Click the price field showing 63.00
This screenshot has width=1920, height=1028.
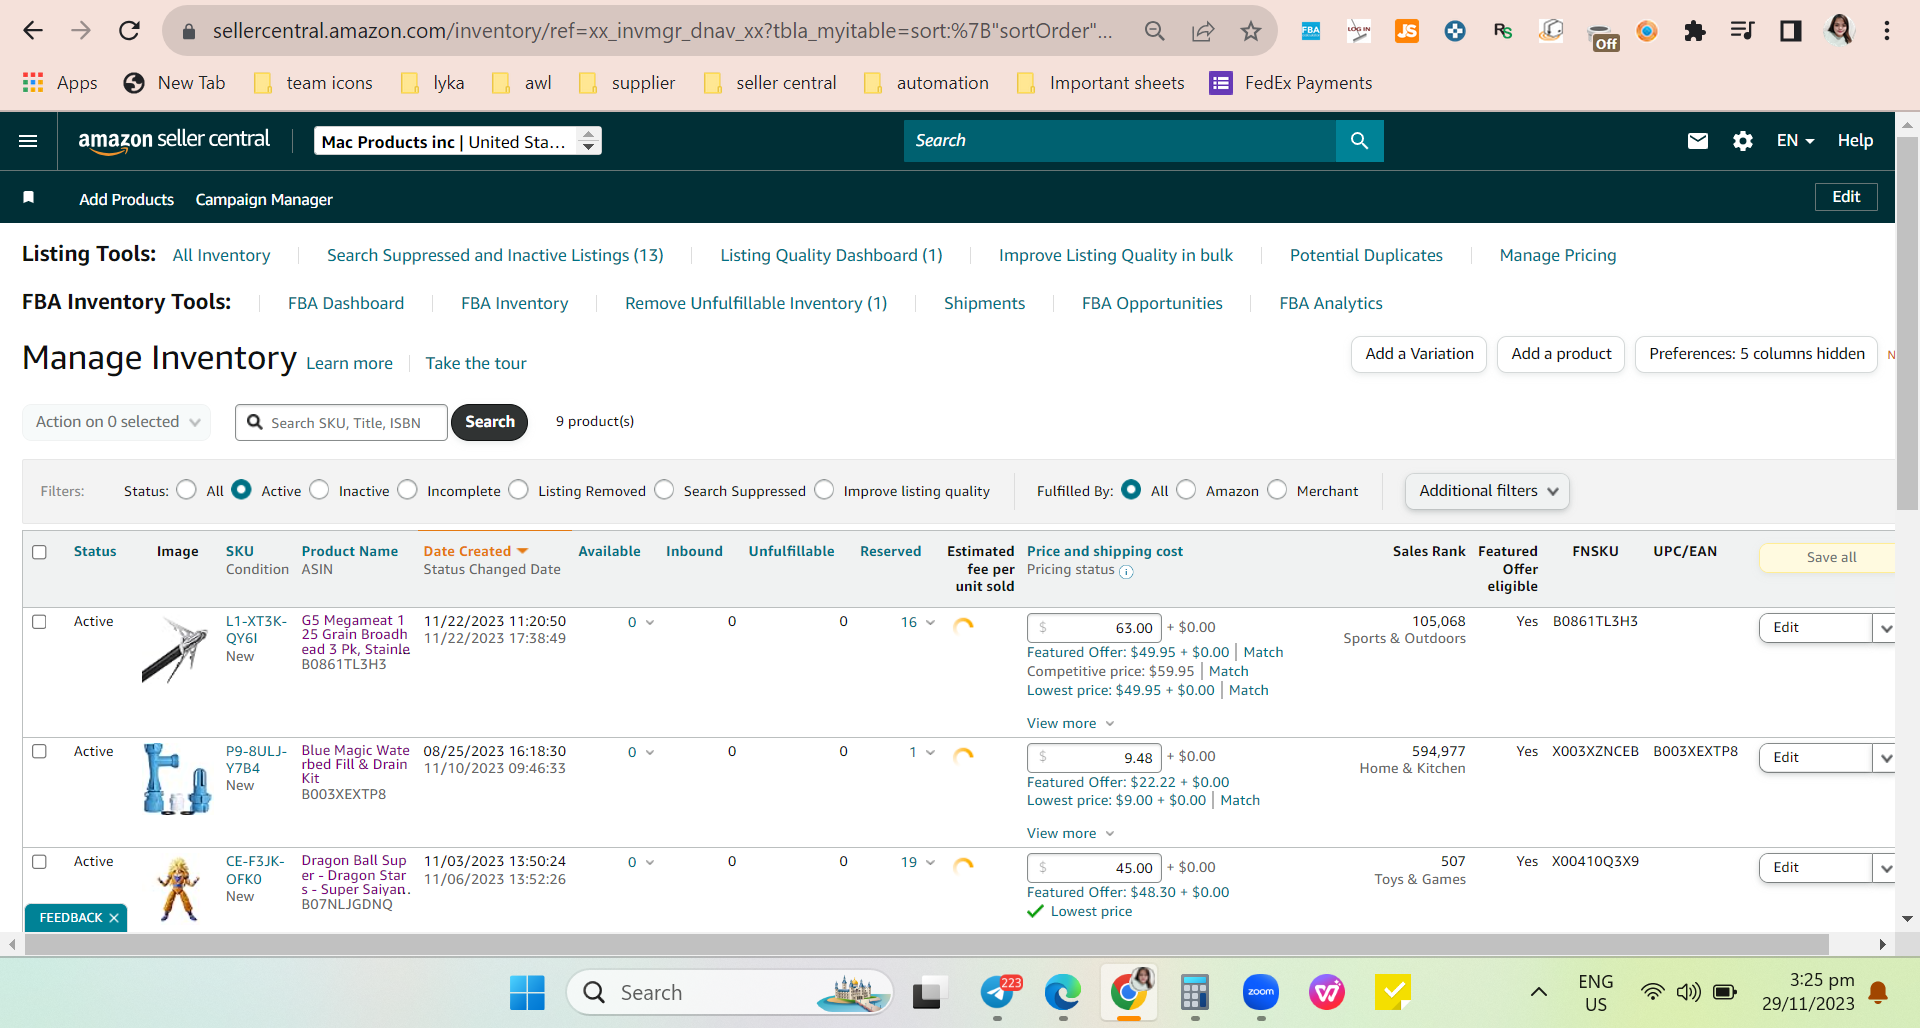[1095, 628]
